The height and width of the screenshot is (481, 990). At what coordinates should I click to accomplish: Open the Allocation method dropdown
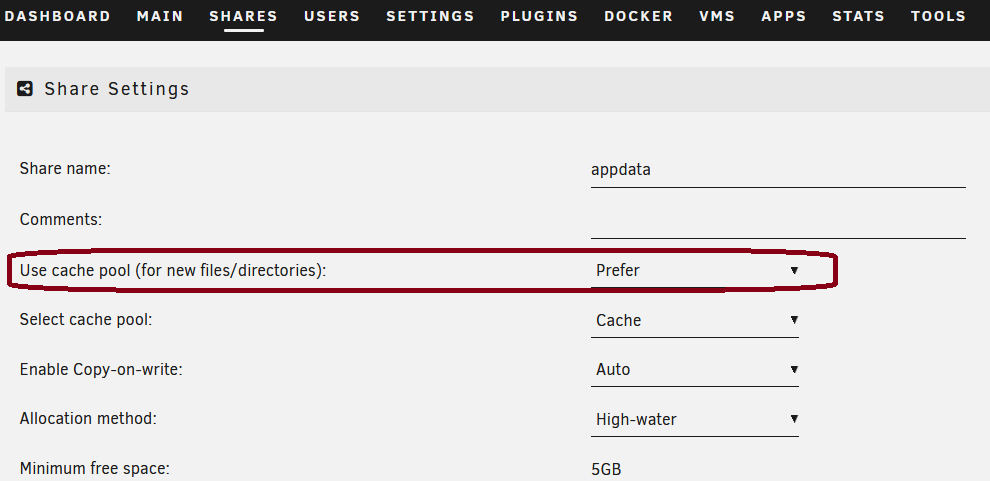(695, 420)
